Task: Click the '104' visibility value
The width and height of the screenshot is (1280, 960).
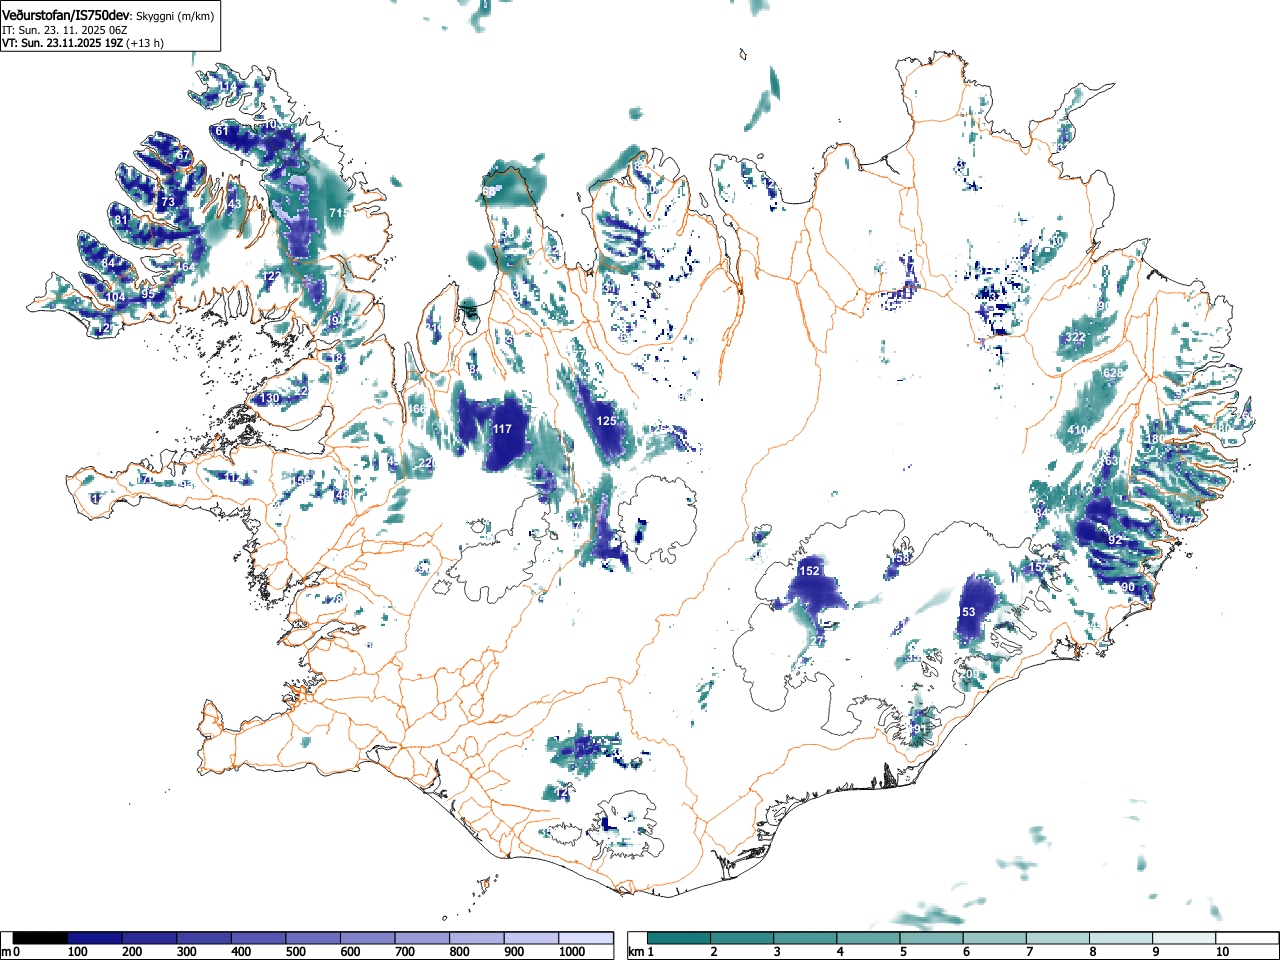Action: pyautogui.click(x=116, y=298)
